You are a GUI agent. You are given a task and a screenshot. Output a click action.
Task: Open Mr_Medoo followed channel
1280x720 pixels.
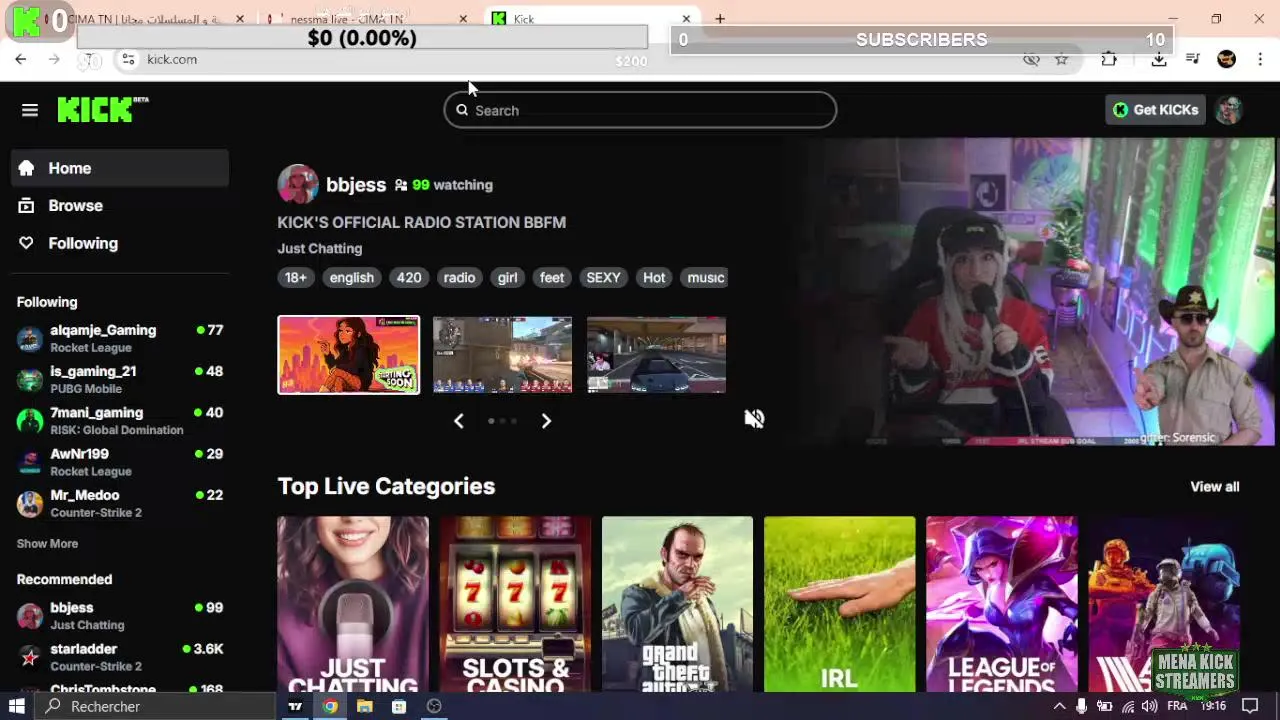click(x=120, y=503)
